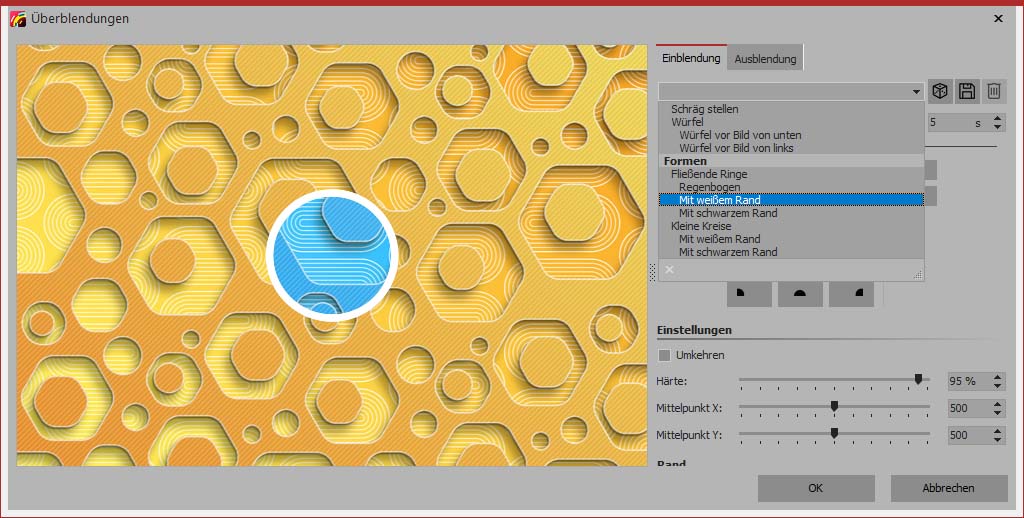Enable the Umkehren checkbox
This screenshot has height=518, width=1024.
[665, 355]
